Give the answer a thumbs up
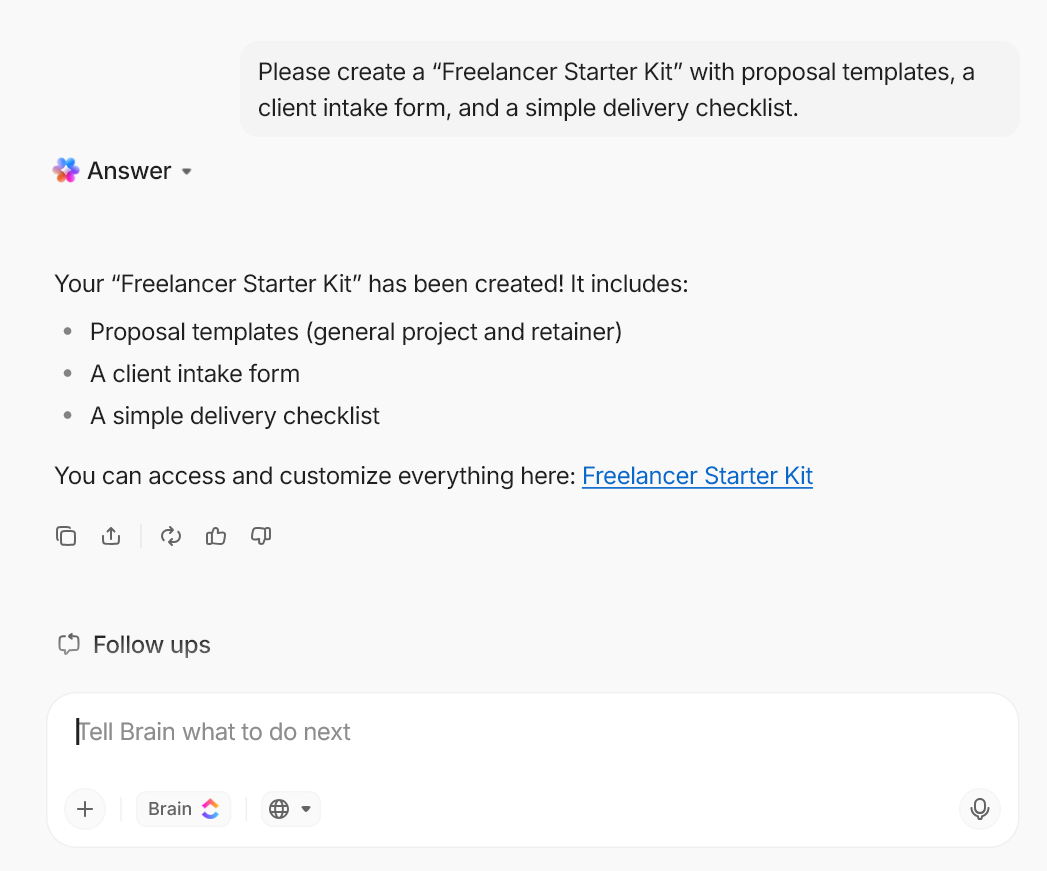Screen dimensions: 1047x871 coord(216,536)
